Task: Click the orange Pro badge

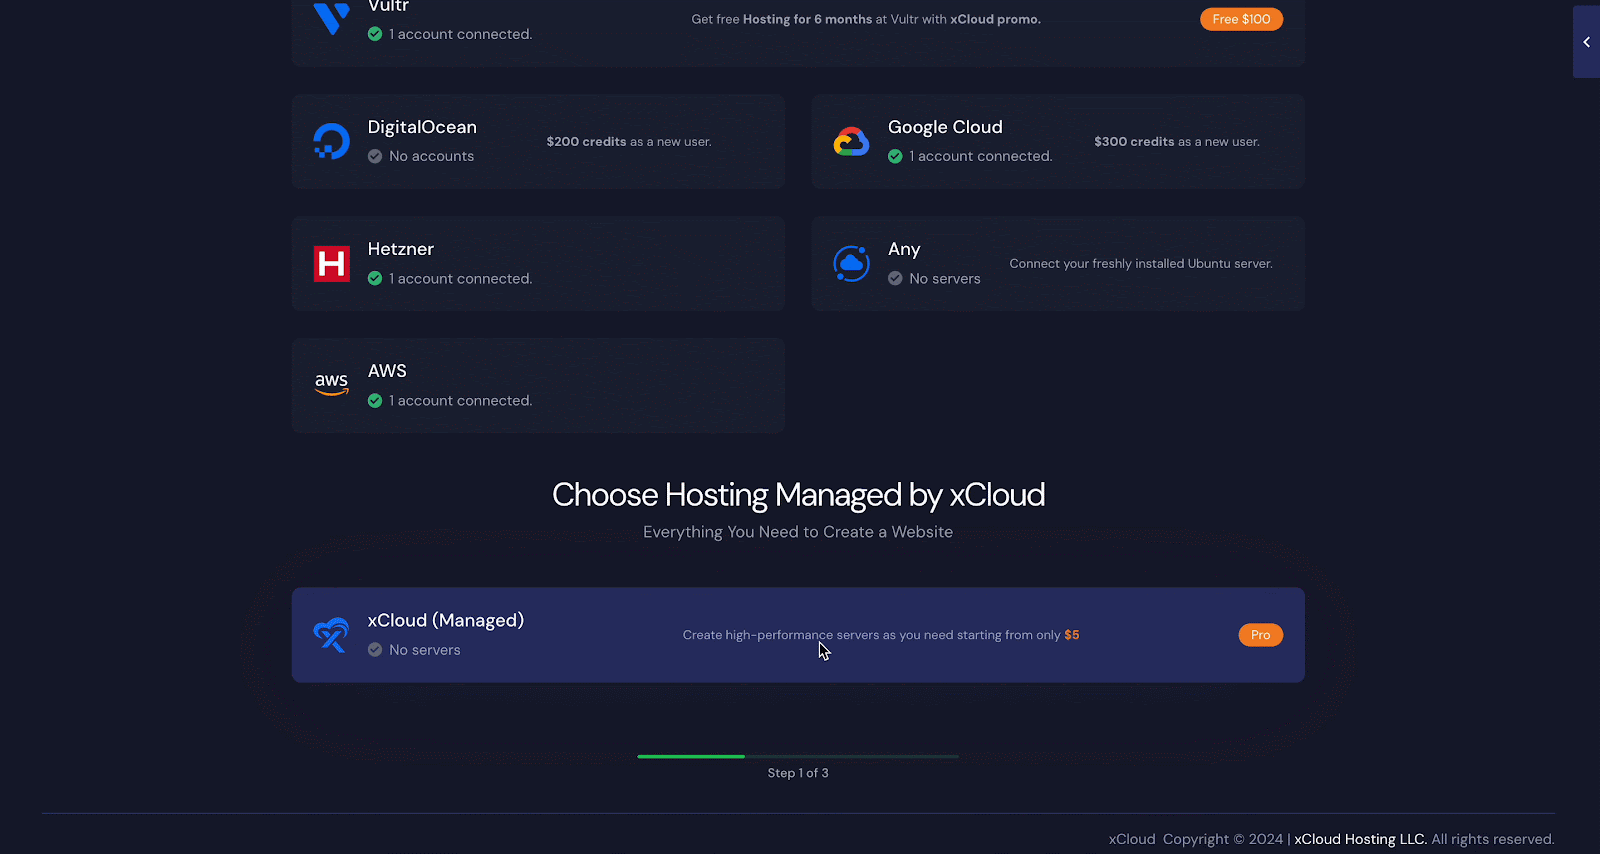Action: point(1260,635)
